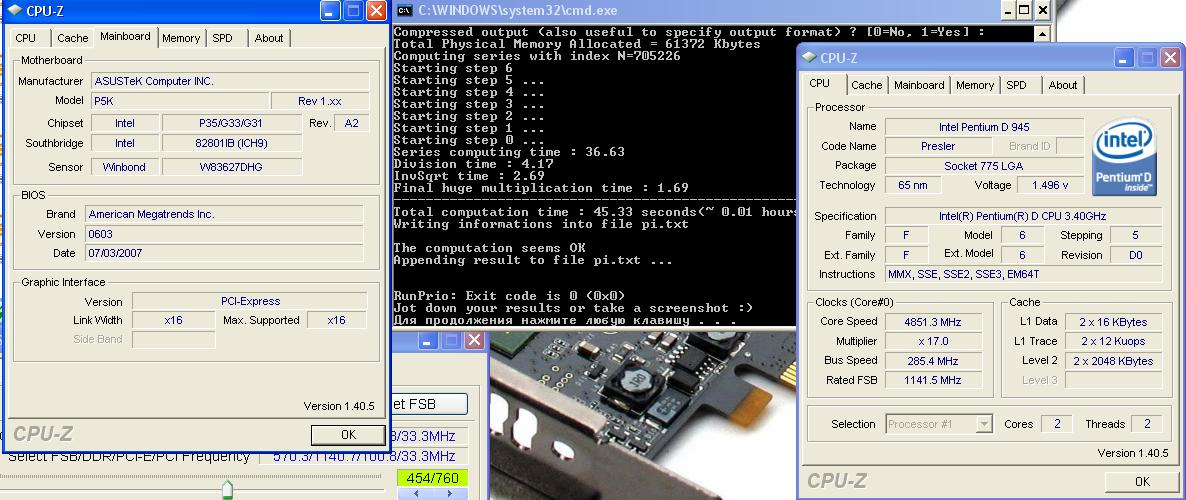Click the Level 2 cache 2 x 2048 KBytes value
This screenshot has height=500, width=1186.
click(1113, 361)
